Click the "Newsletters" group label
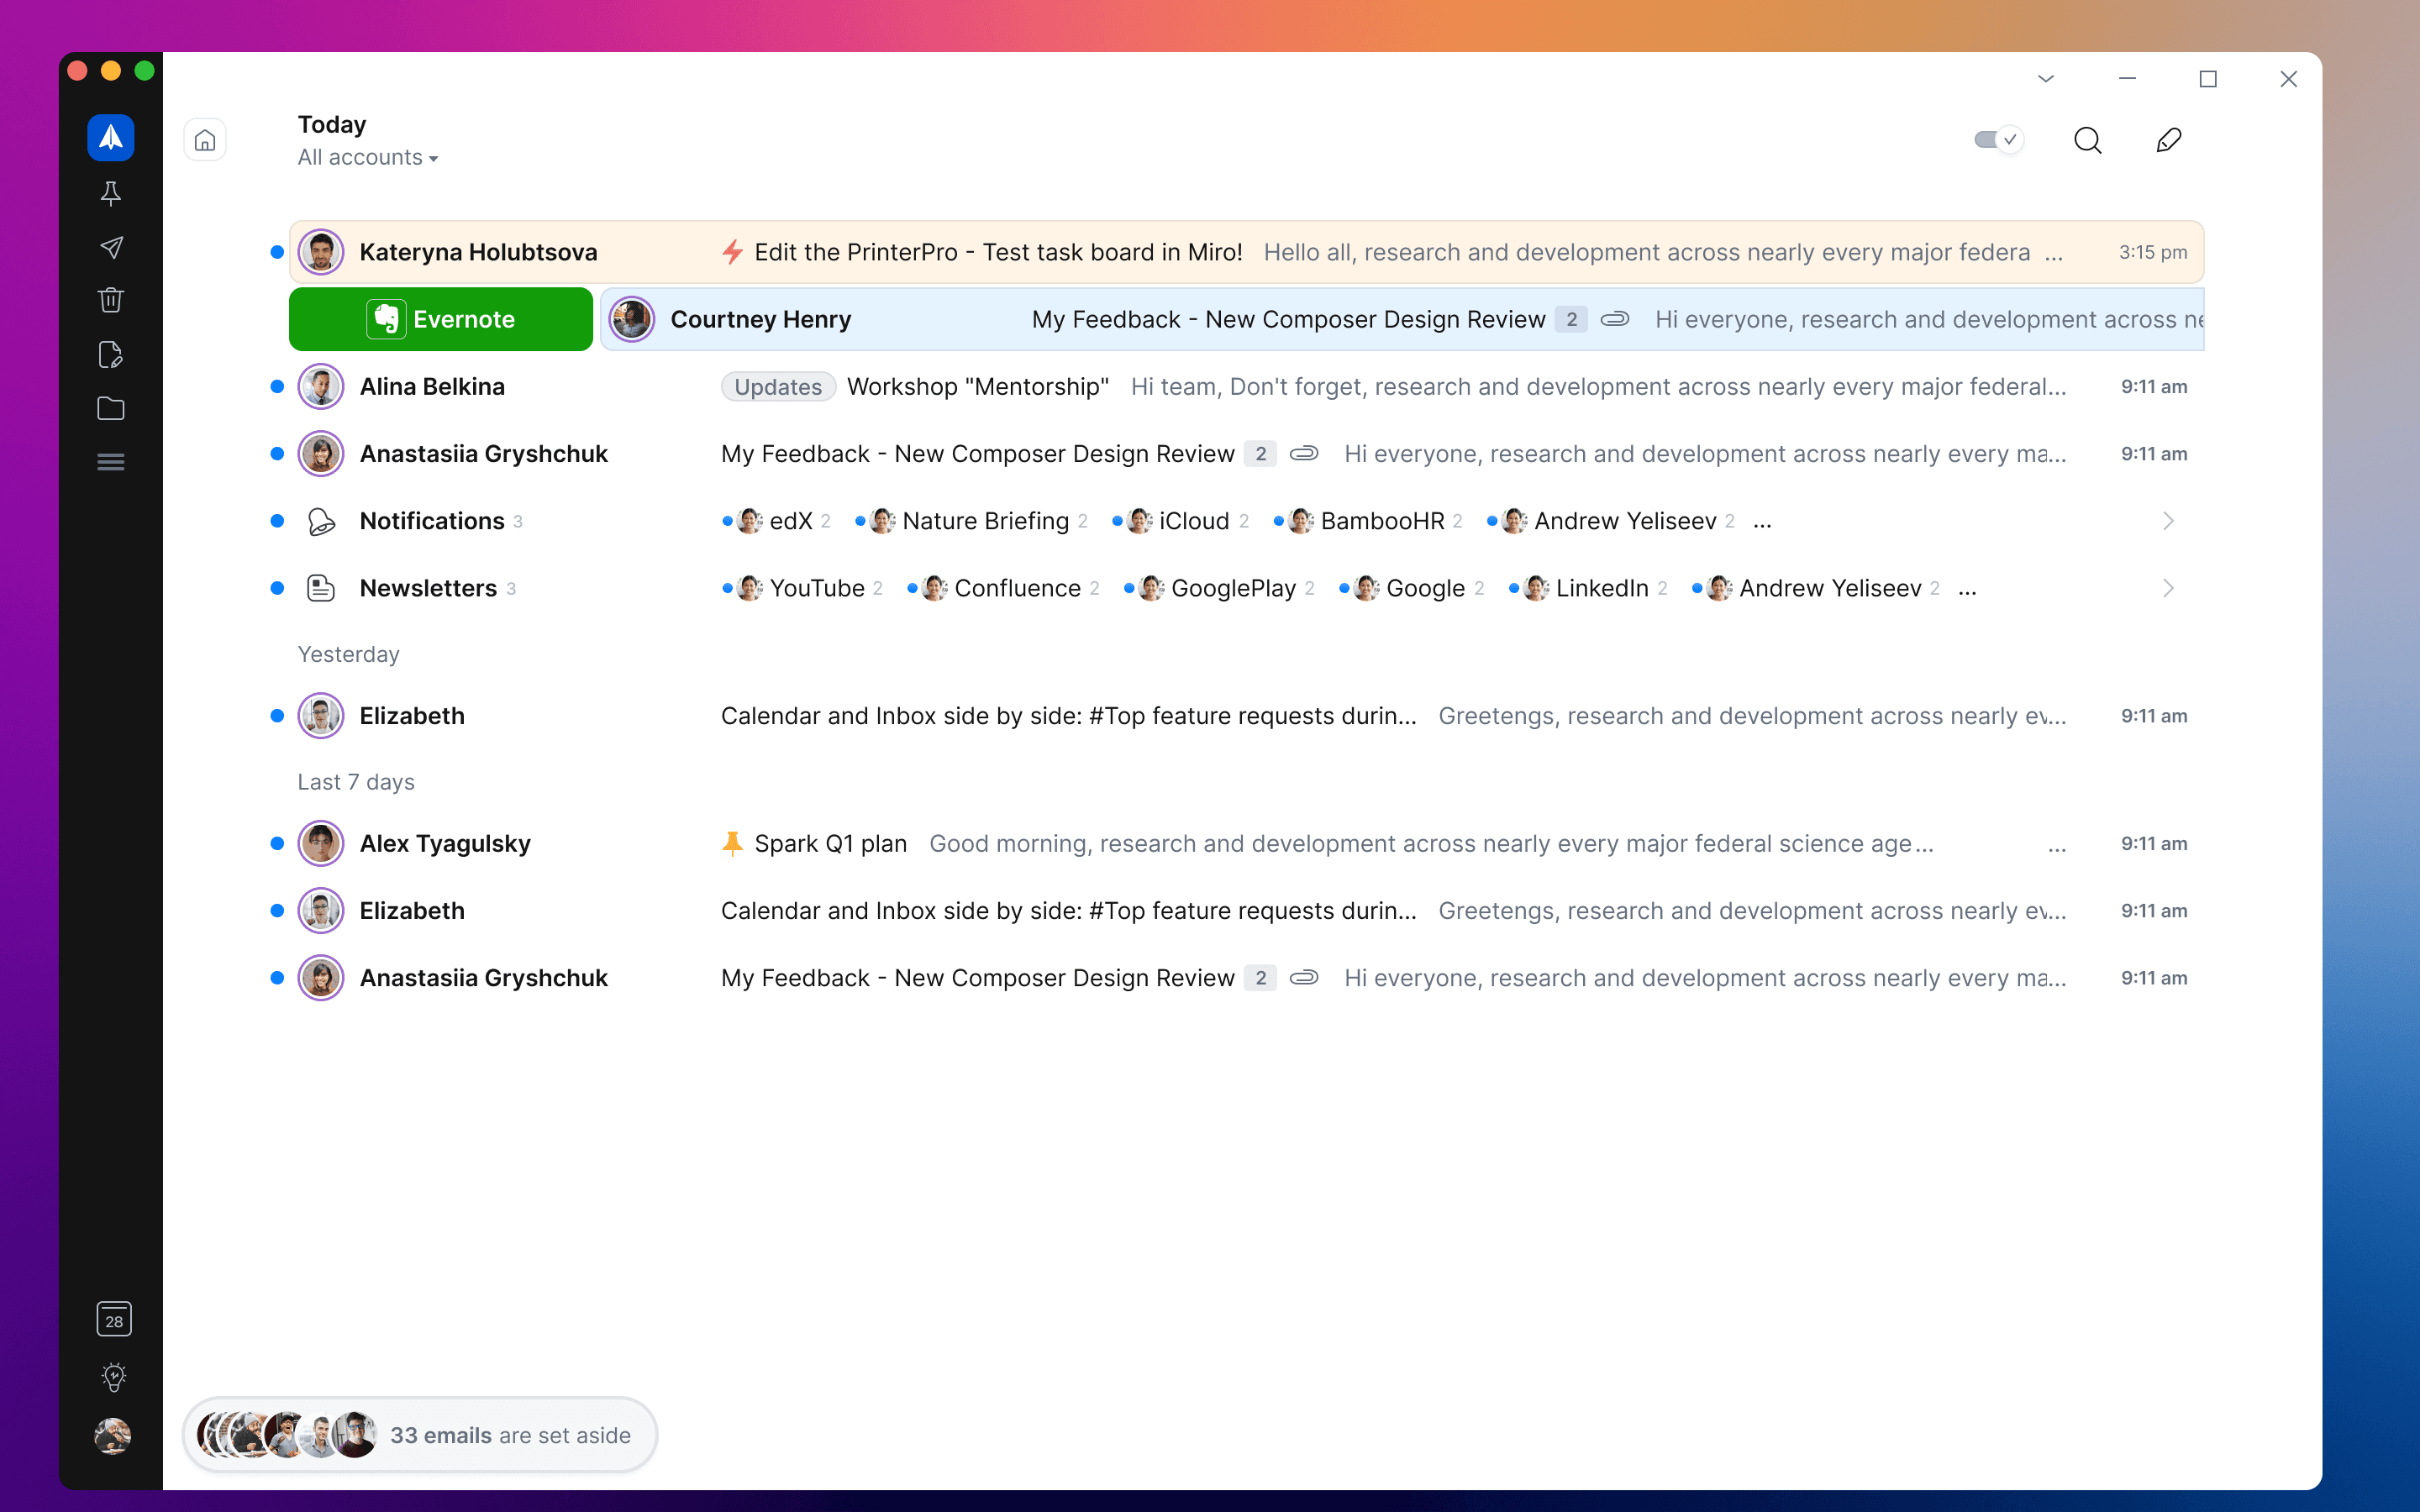2420x1512 pixels. pos(428,588)
